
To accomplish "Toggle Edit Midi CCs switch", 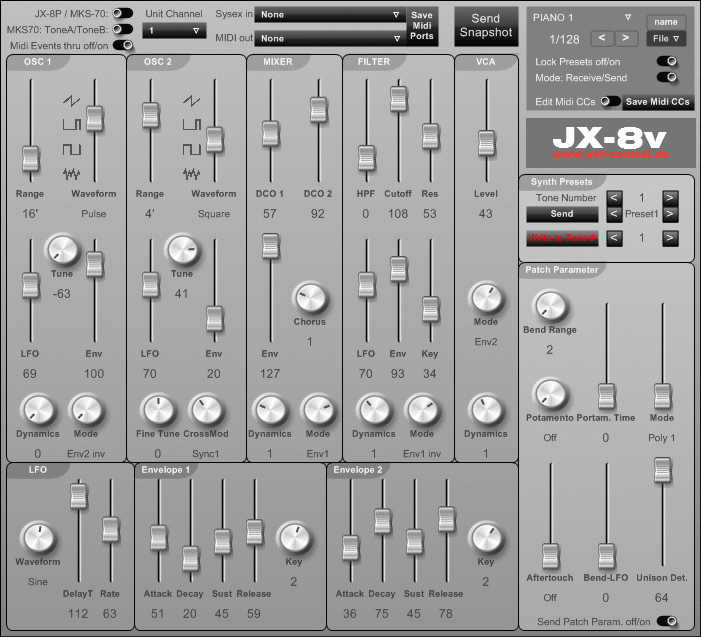I will tap(610, 101).
